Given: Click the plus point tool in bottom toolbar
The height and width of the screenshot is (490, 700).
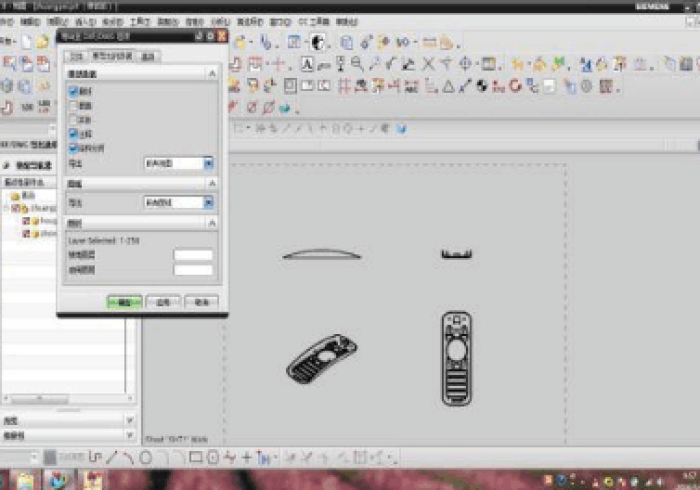Looking at the screenshot, I should click(246, 458).
